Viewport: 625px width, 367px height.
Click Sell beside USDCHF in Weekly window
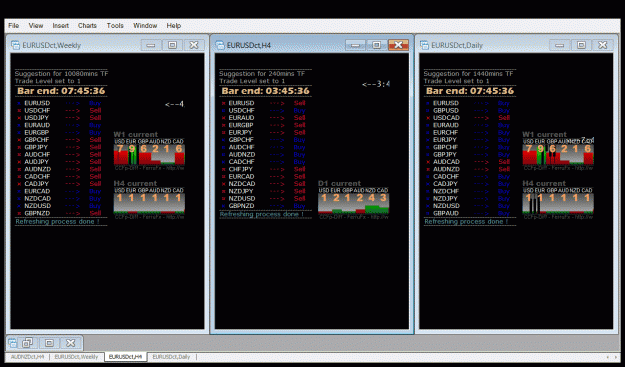(95, 110)
